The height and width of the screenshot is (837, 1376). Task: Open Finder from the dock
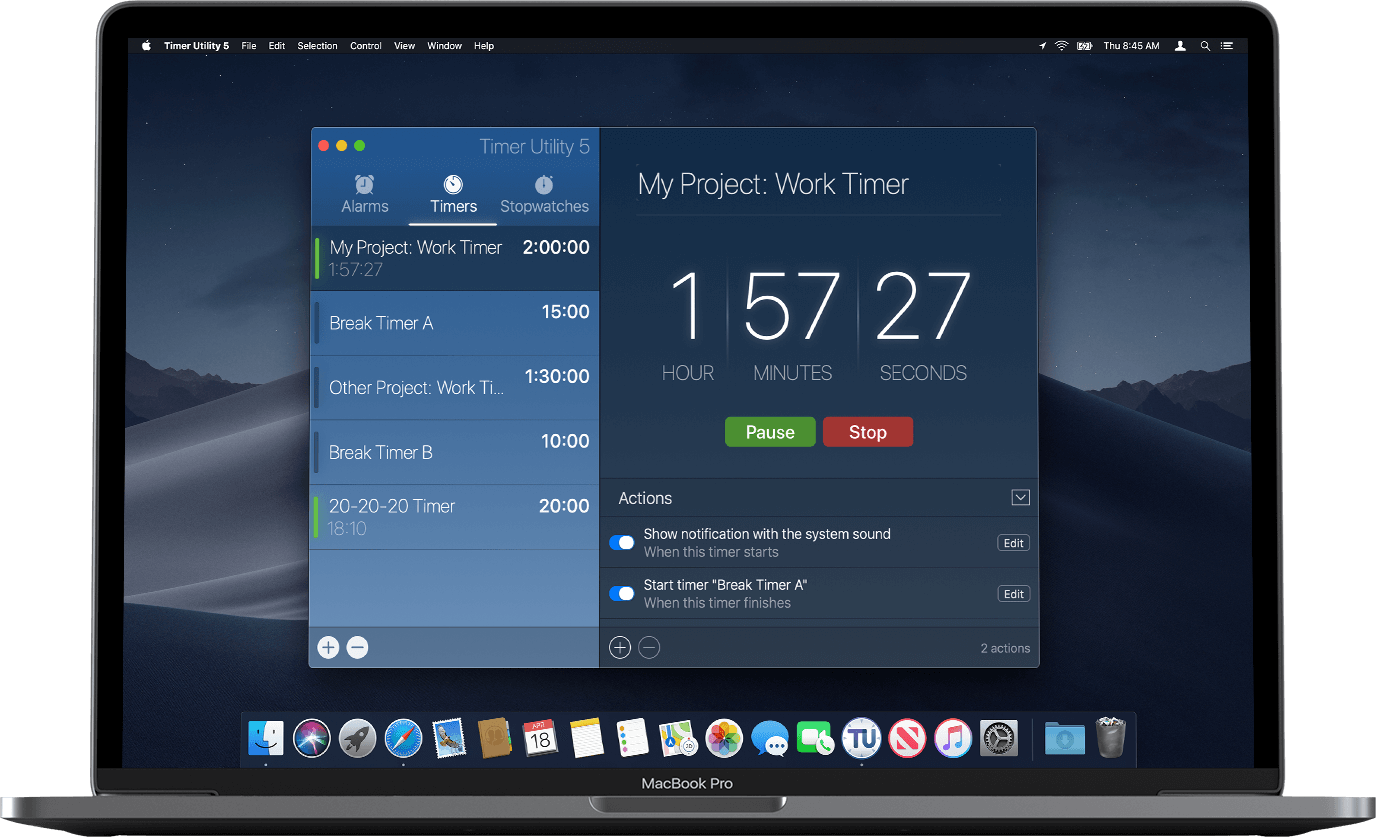(x=266, y=739)
